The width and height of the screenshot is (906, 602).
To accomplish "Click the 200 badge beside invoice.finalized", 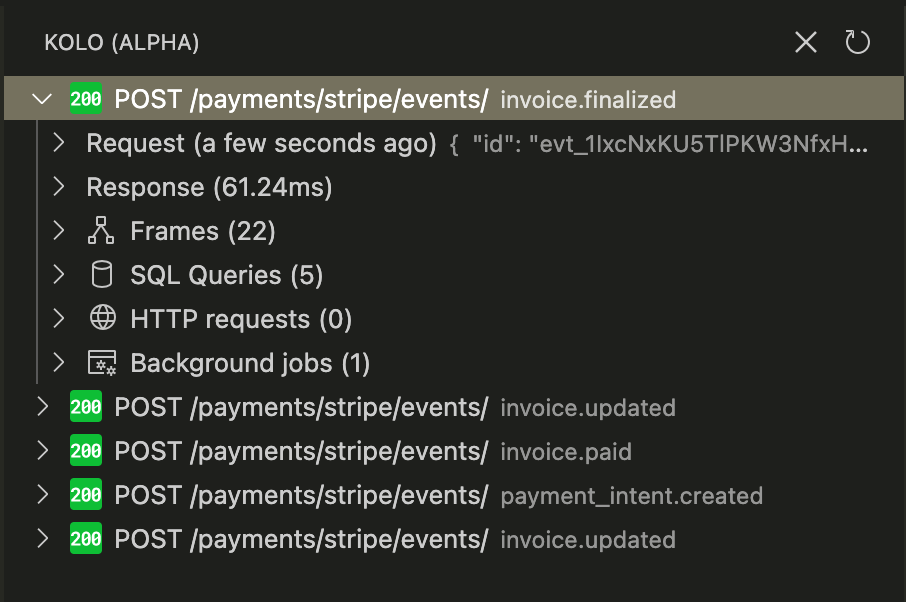I will click(x=86, y=99).
